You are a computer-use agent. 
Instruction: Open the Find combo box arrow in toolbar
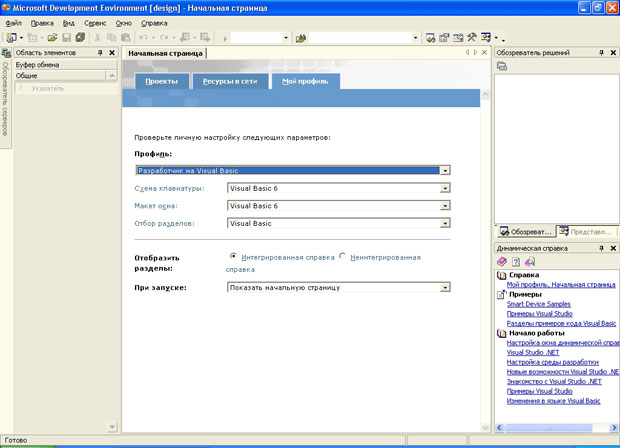415,38
